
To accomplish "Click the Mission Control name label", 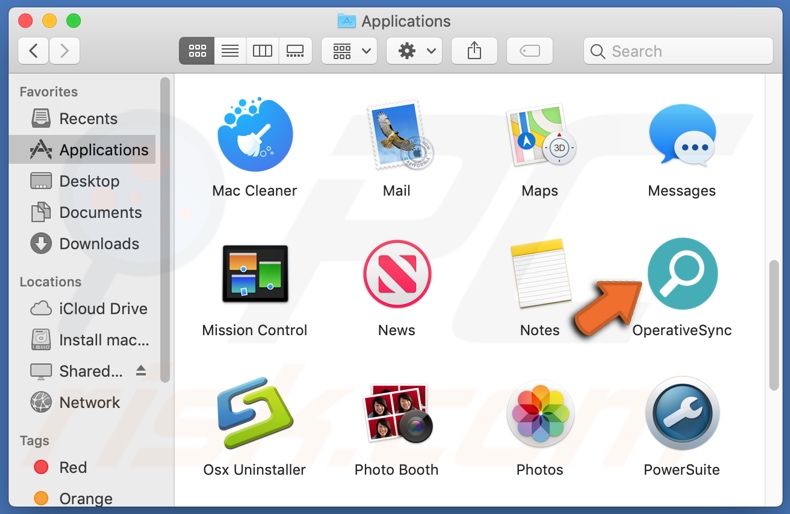I will [254, 330].
